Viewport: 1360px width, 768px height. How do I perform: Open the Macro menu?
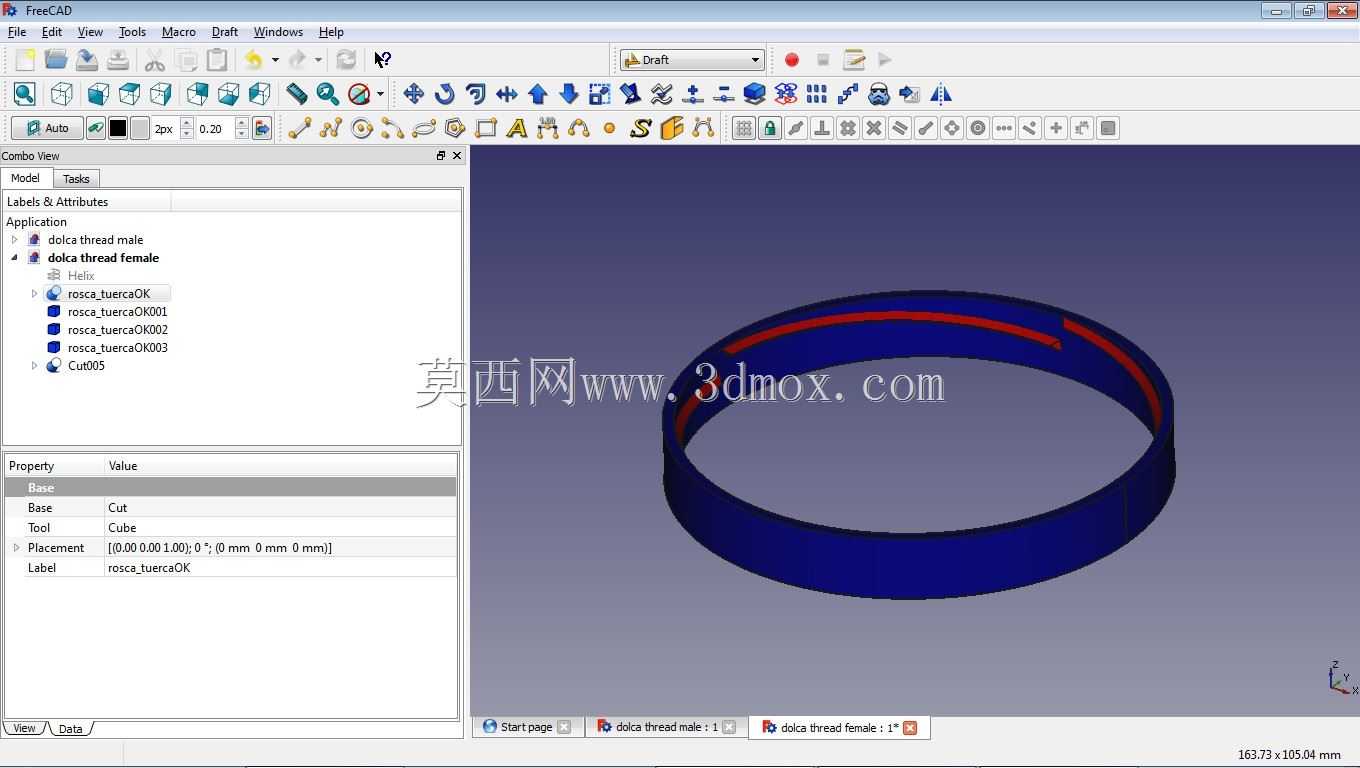click(x=178, y=32)
